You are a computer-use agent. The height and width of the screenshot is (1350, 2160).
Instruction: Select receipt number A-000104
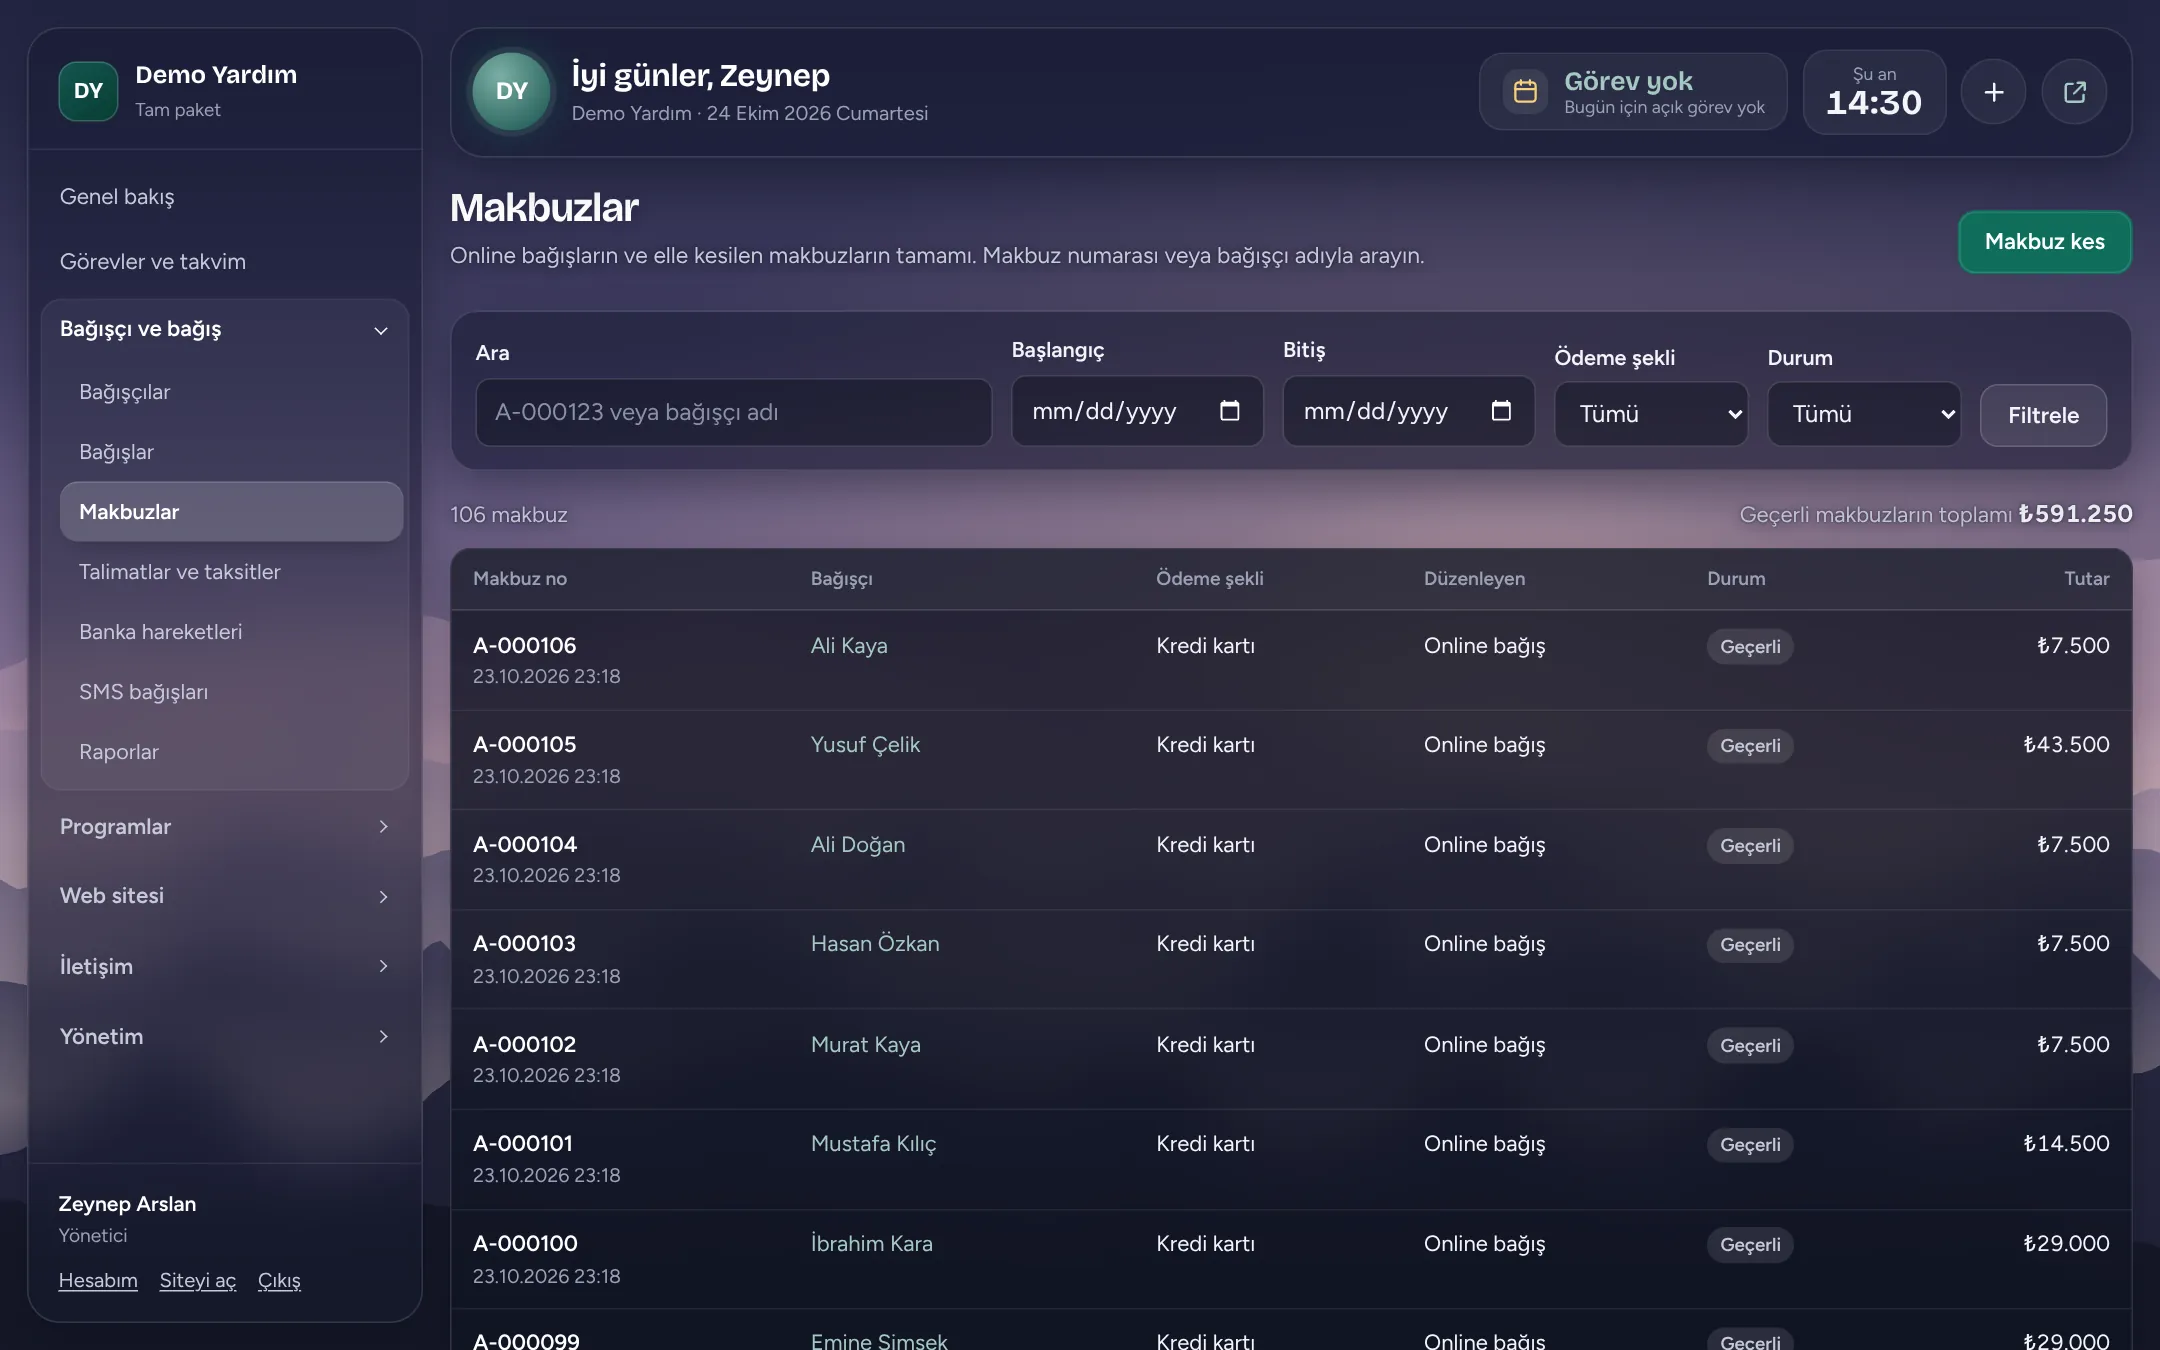point(525,845)
